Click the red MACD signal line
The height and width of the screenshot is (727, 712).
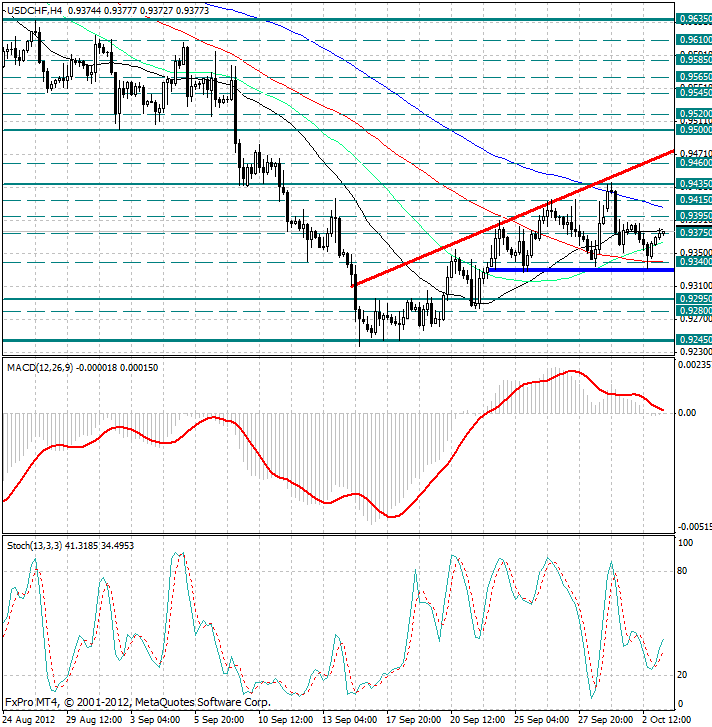[334, 443]
